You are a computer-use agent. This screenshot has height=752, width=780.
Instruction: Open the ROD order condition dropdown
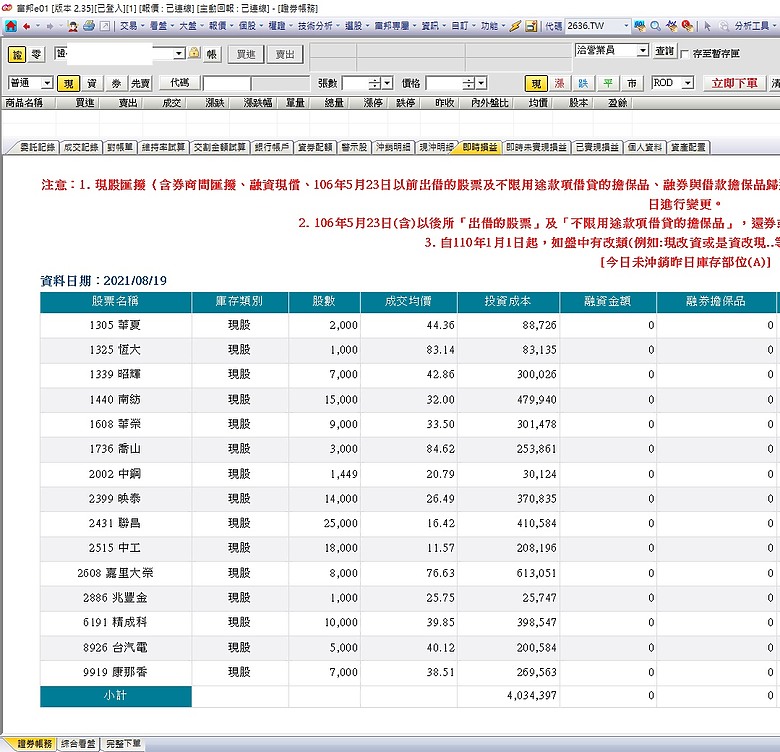coord(687,83)
